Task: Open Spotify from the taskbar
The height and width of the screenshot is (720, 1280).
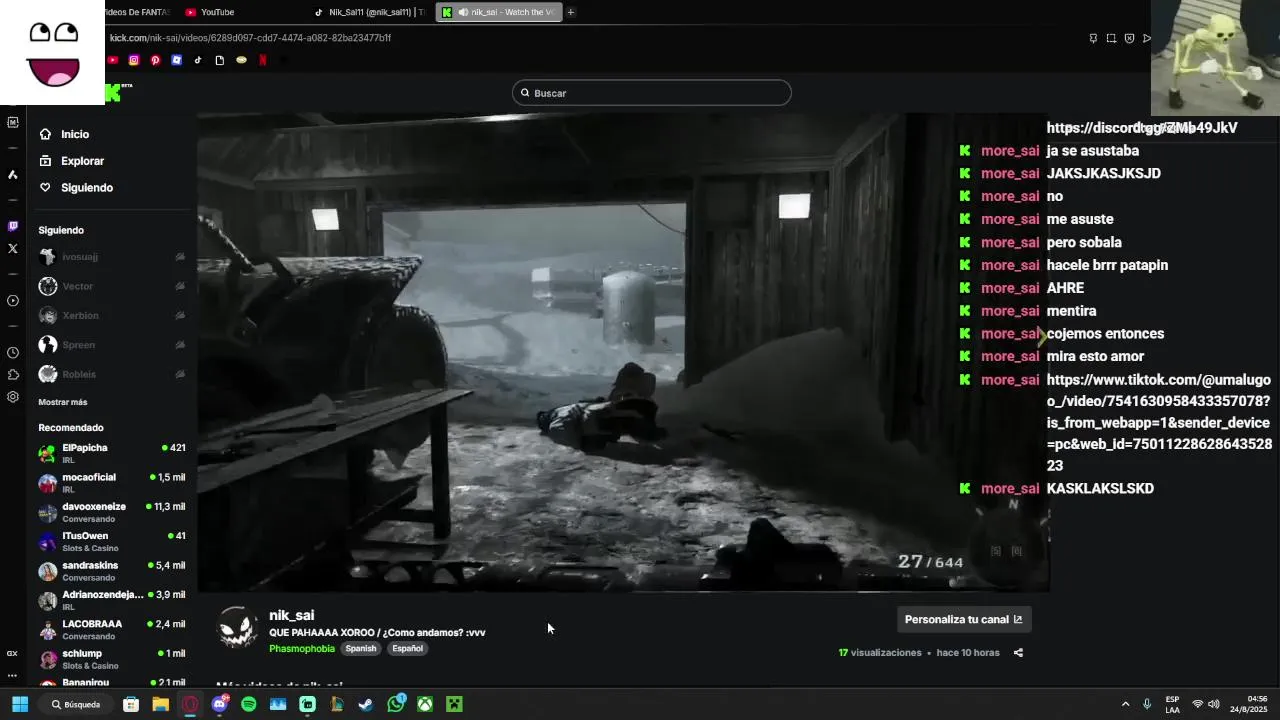Action: (249, 704)
